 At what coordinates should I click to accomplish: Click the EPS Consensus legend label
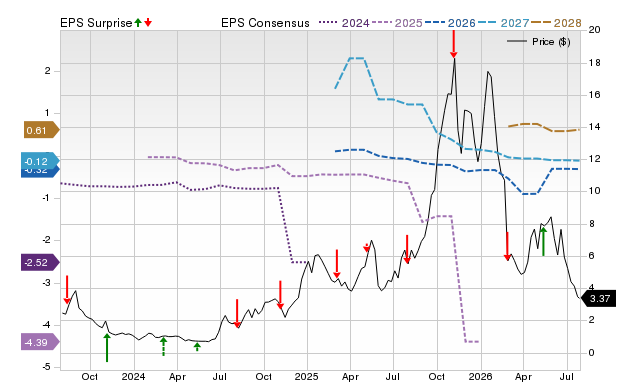click(265, 23)
